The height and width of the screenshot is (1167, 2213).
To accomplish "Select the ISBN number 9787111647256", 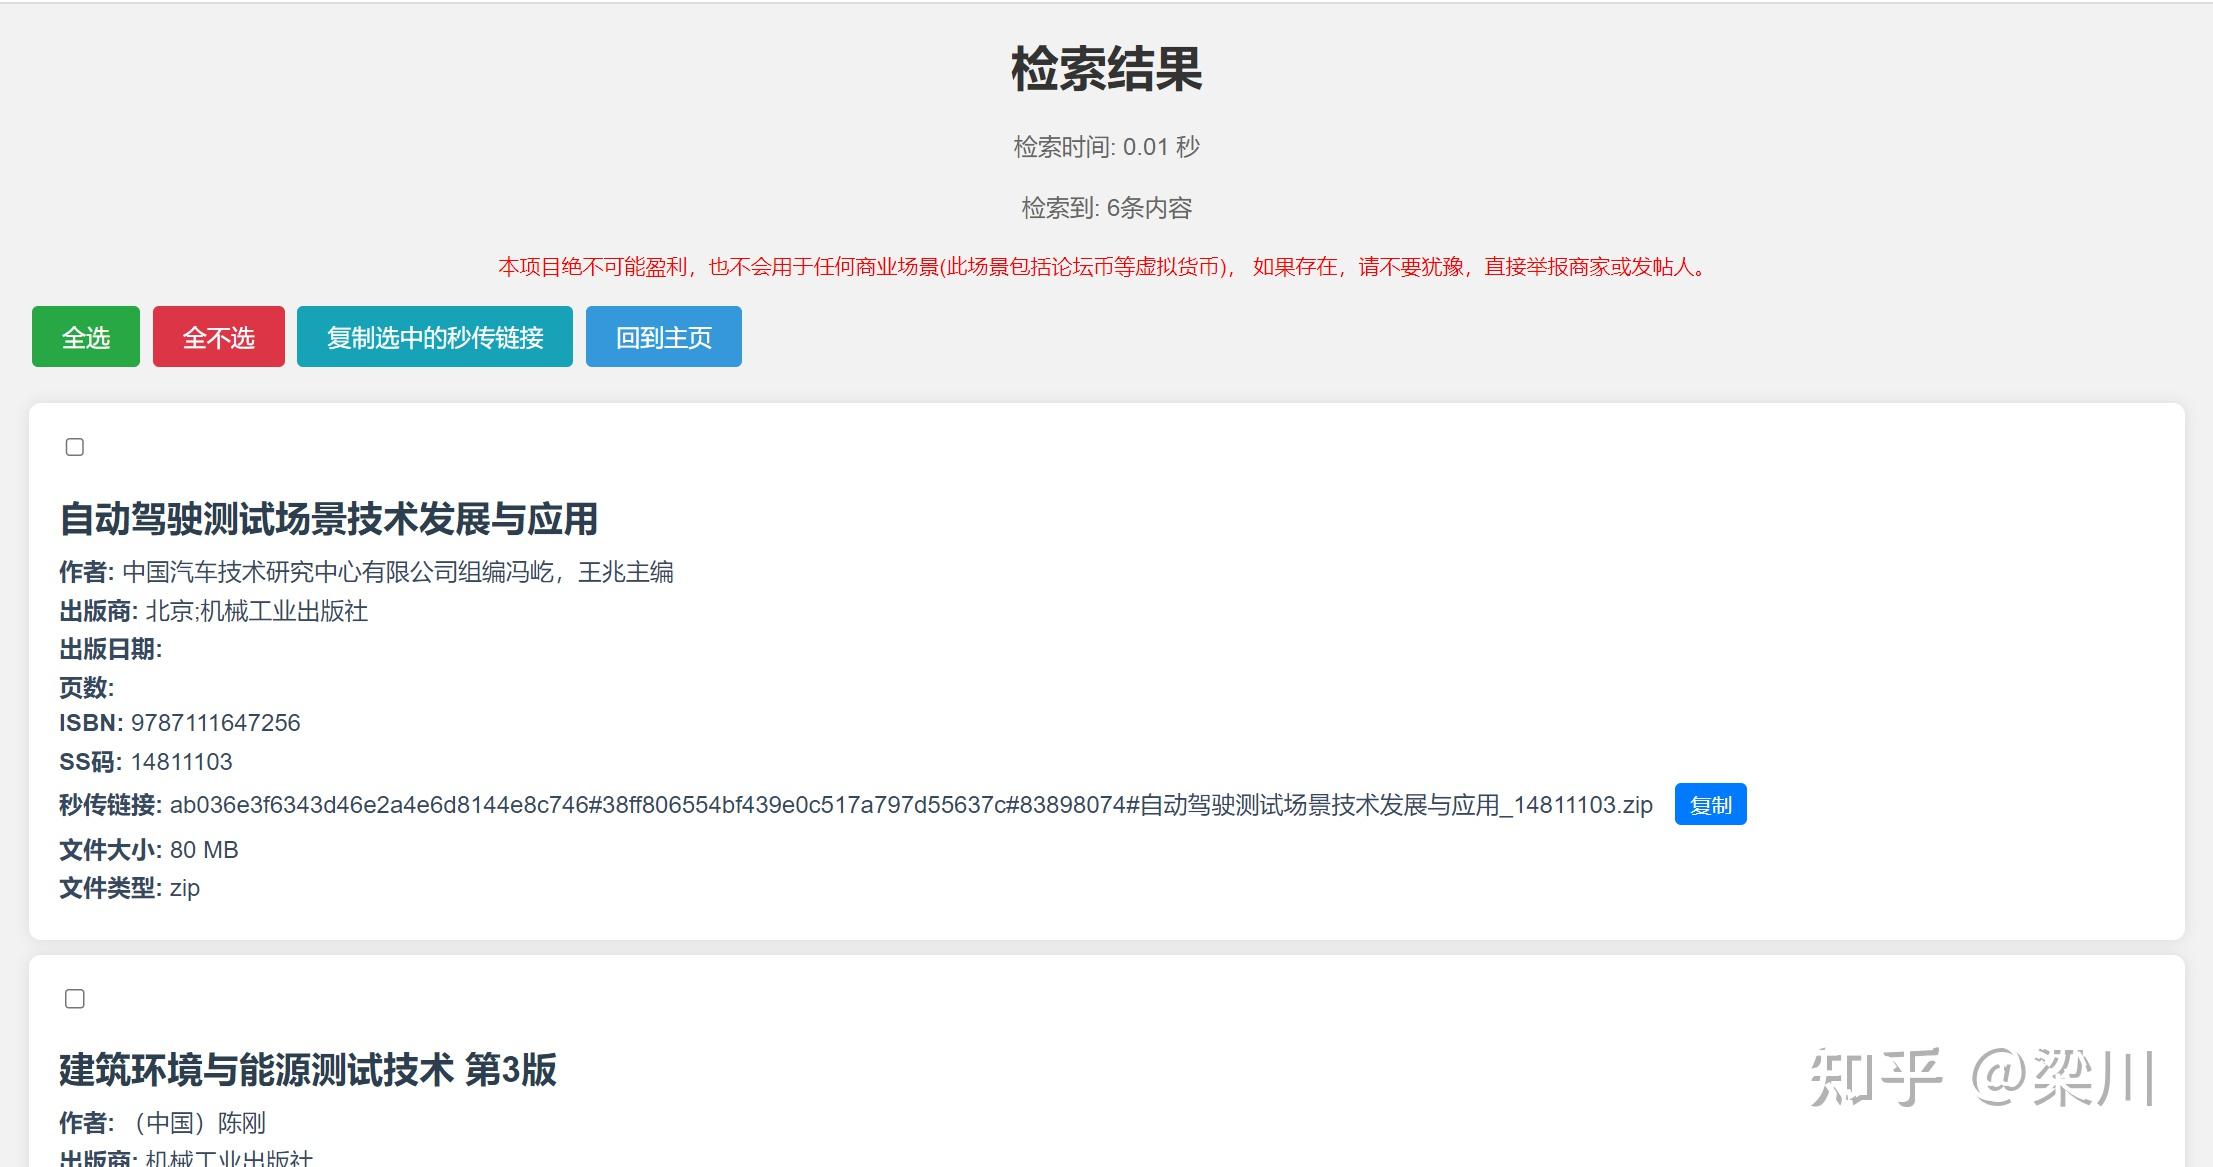I will [x=215, y=722].
